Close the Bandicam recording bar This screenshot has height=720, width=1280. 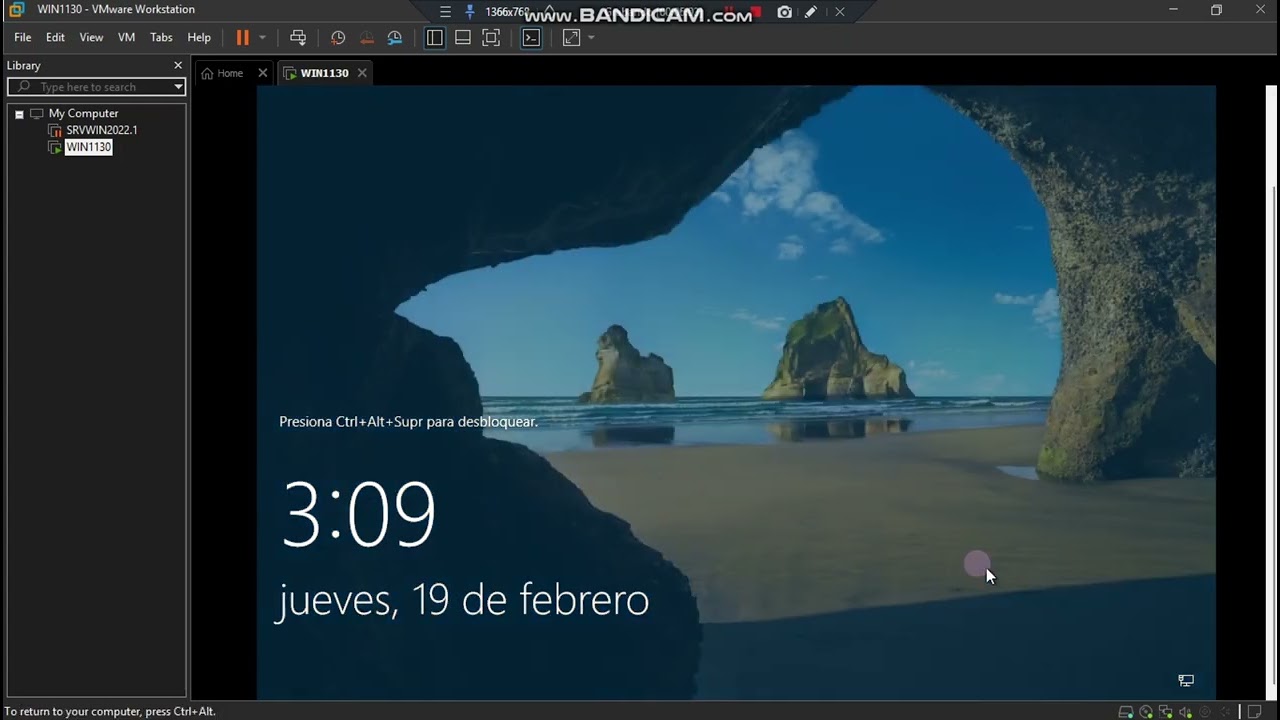(x=840, y=12)
